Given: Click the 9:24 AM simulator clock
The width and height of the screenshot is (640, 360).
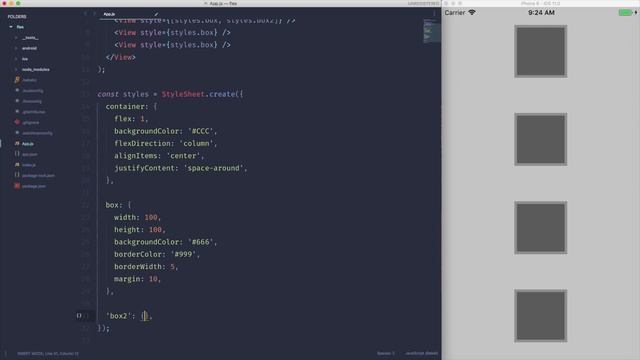Looking at the screenshot, I should 541,13.
